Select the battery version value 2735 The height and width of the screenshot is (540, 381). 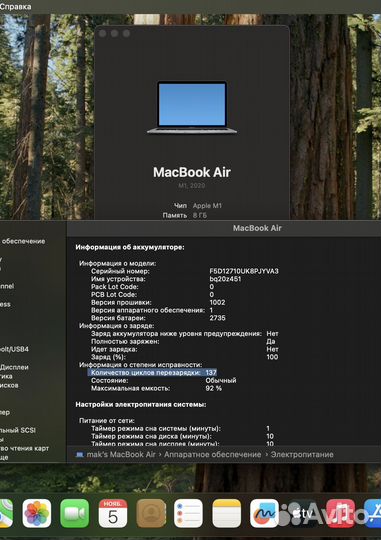pyautogui.click(x=217, y=318)
